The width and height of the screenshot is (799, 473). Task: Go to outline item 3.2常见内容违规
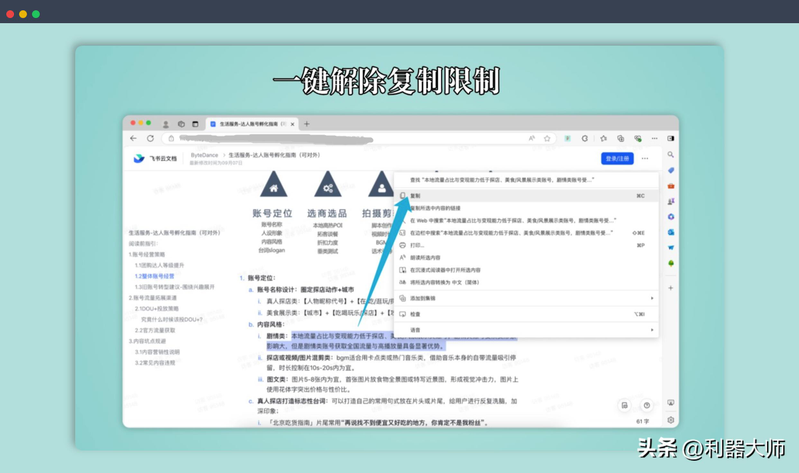click(x=155, y=363)
